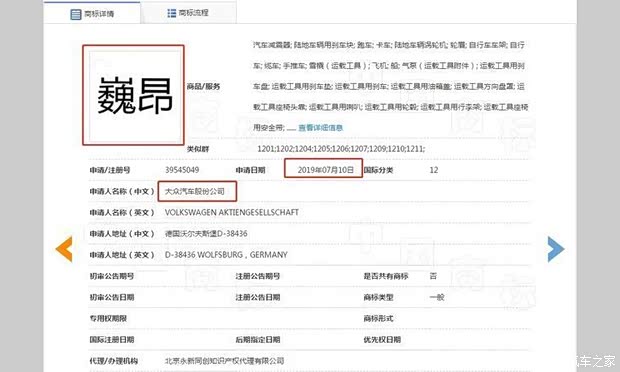Click the 申请人地址（英文） label
620x372 pixels.
(x=122, y=255)
